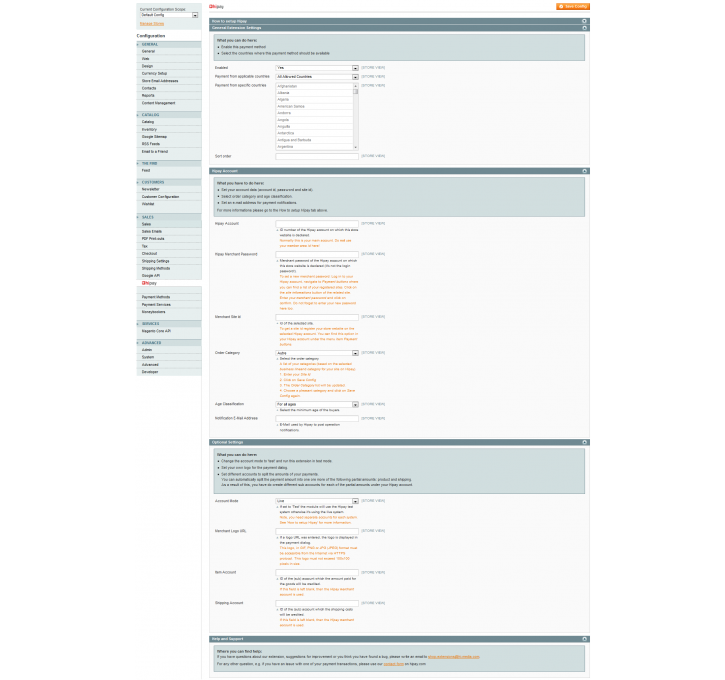725x680 pixels.
Task: Click the support email address link
Action: click(454, 656)
